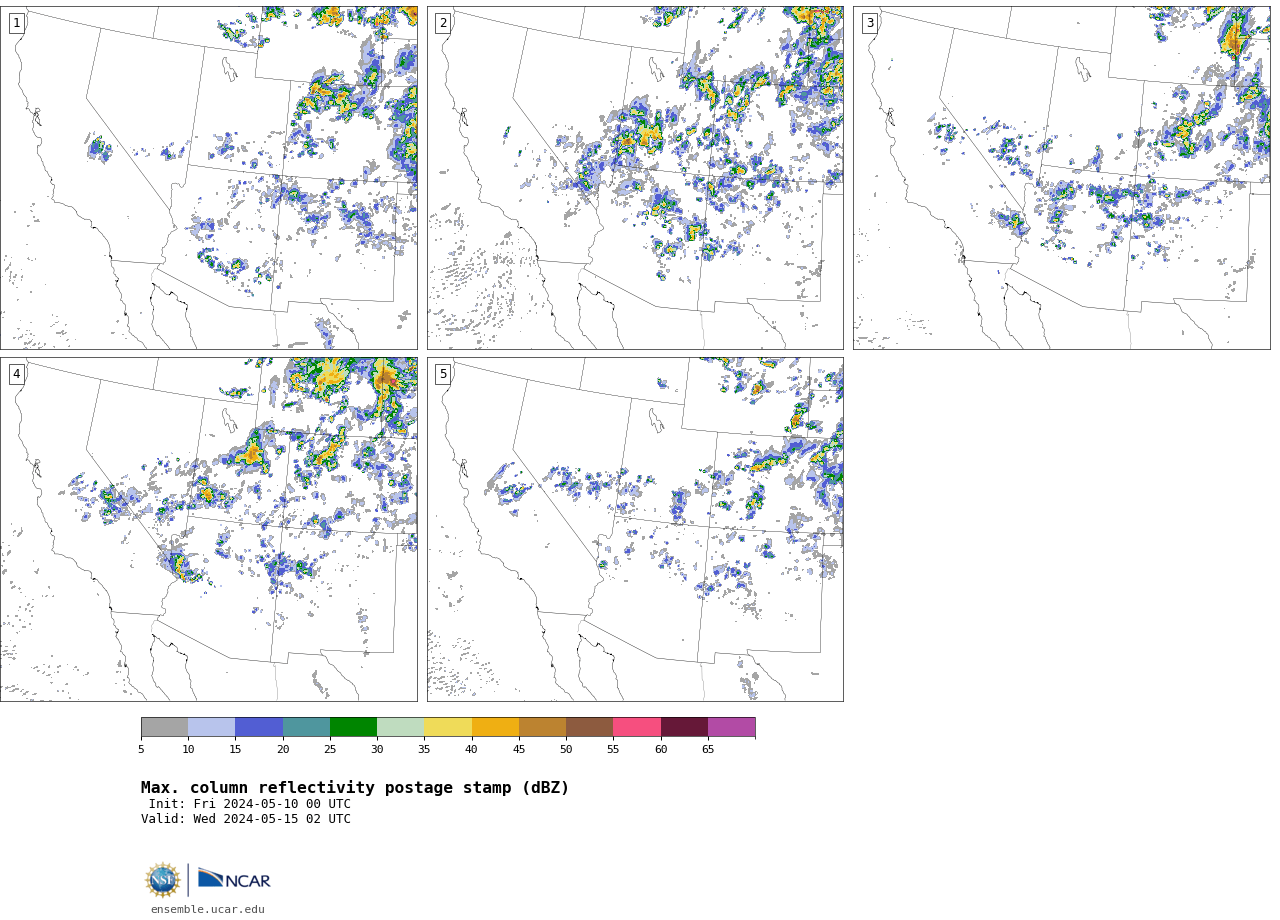
Task: Click the blue 15-20 dBZ swatch
Action: click(259, 727)
